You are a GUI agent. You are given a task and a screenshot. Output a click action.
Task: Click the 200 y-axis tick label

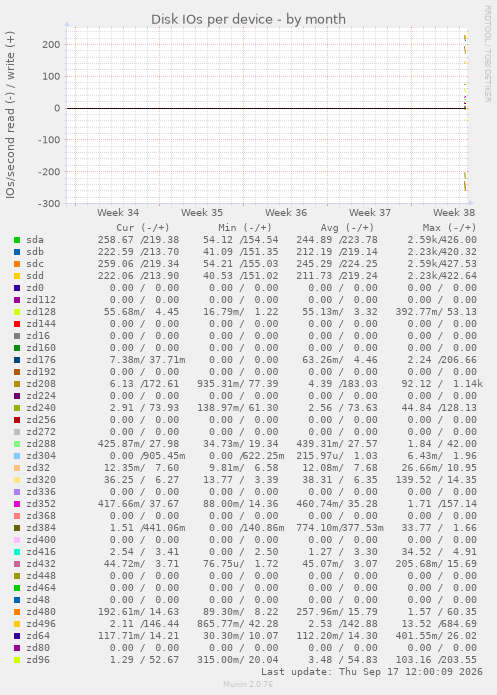point(51,45)
